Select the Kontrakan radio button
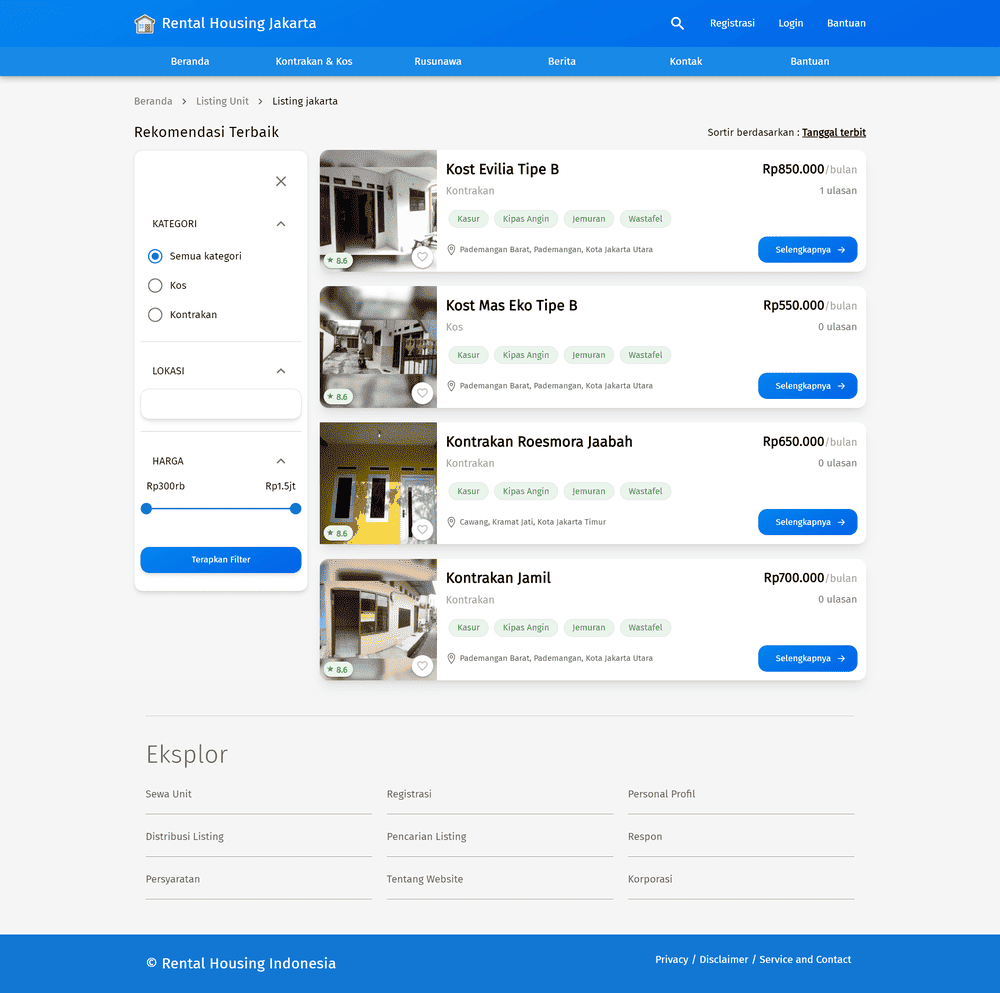 pyautogui.click(x=155, y=315)
